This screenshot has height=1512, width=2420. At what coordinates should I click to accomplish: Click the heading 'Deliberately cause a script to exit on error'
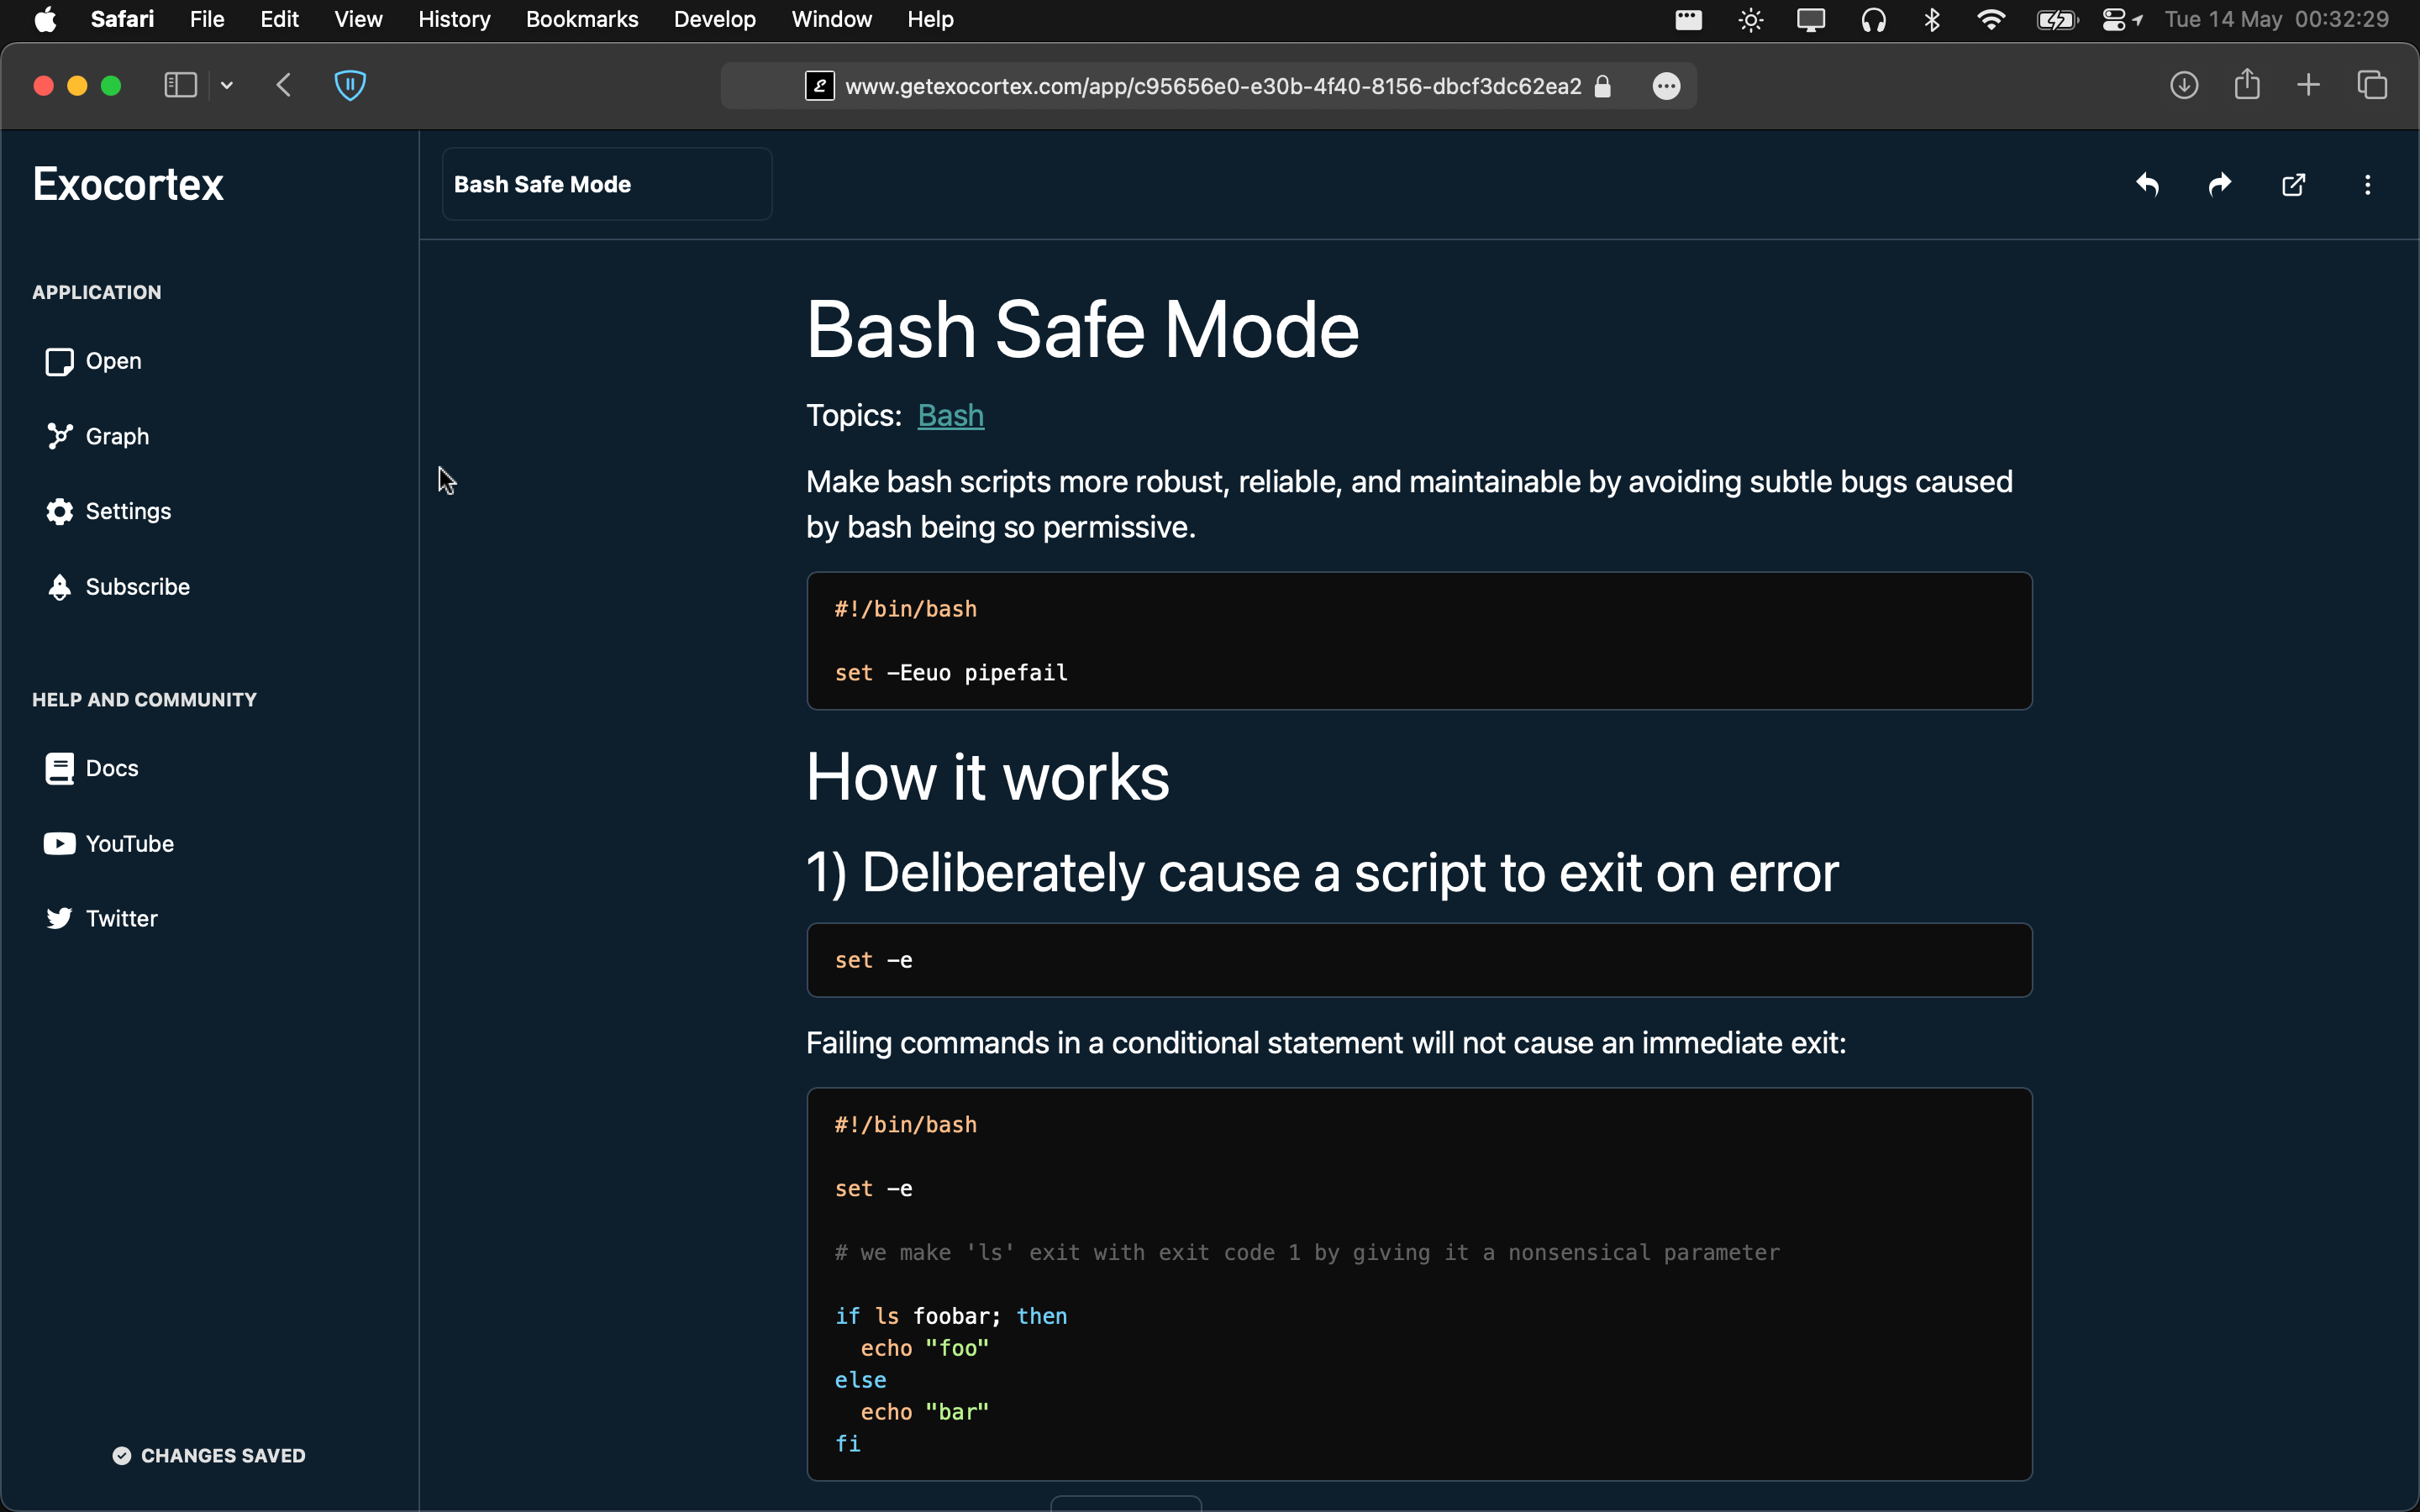1349,873
